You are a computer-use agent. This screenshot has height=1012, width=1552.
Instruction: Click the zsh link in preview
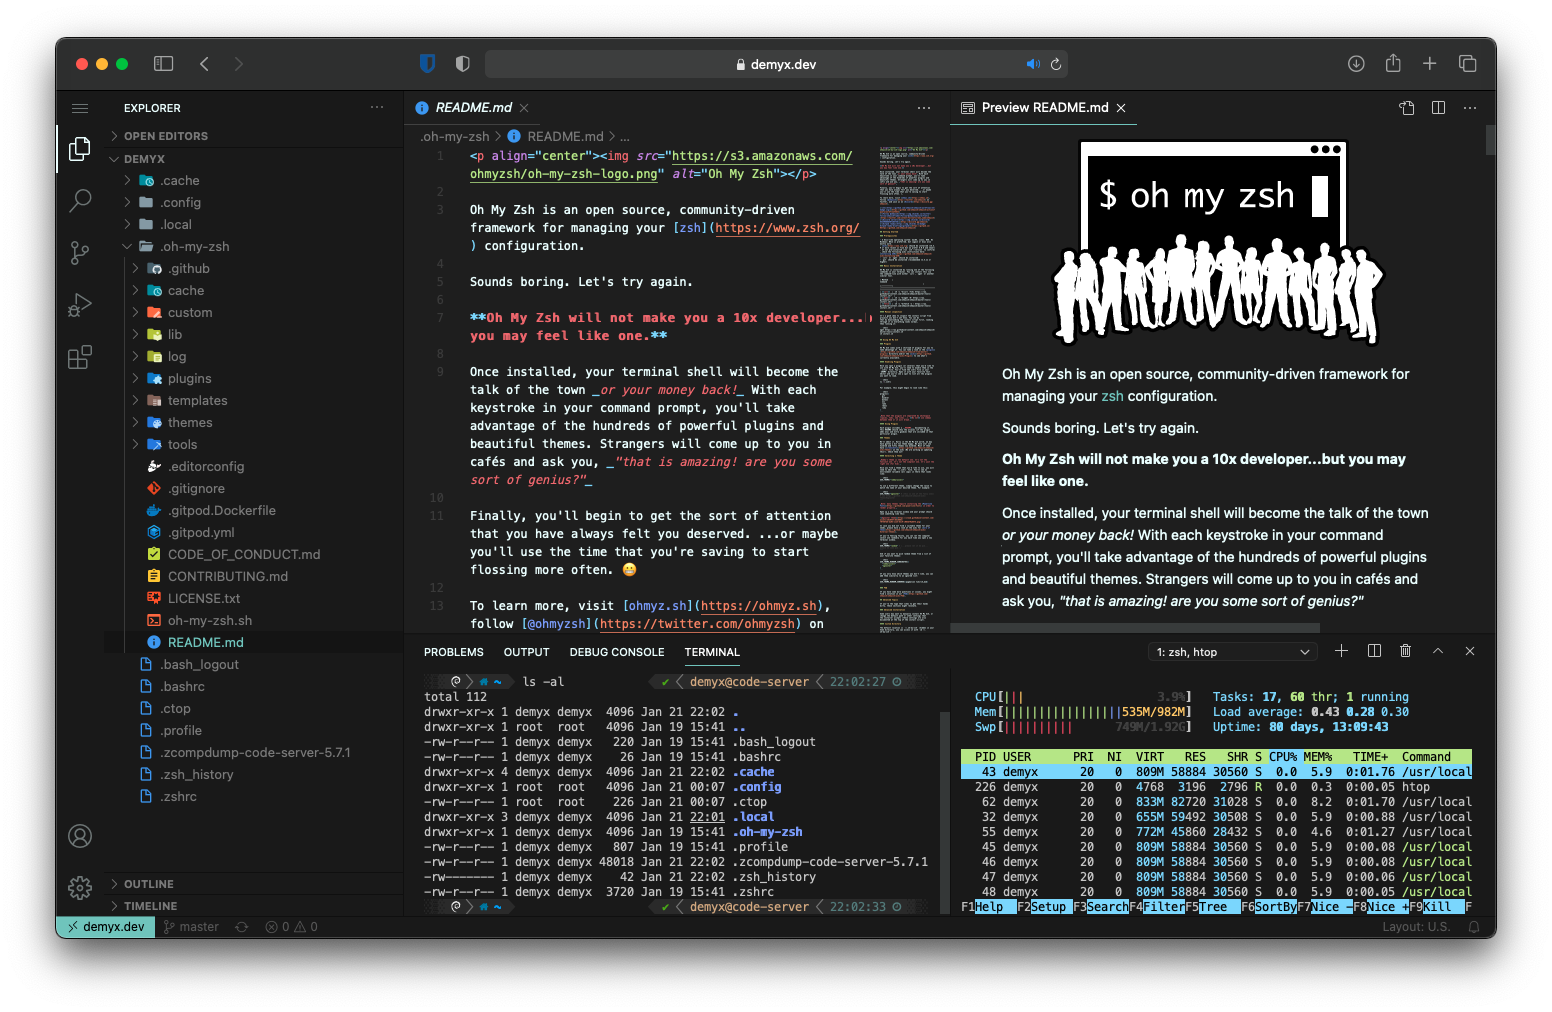tap(1112, 396)
